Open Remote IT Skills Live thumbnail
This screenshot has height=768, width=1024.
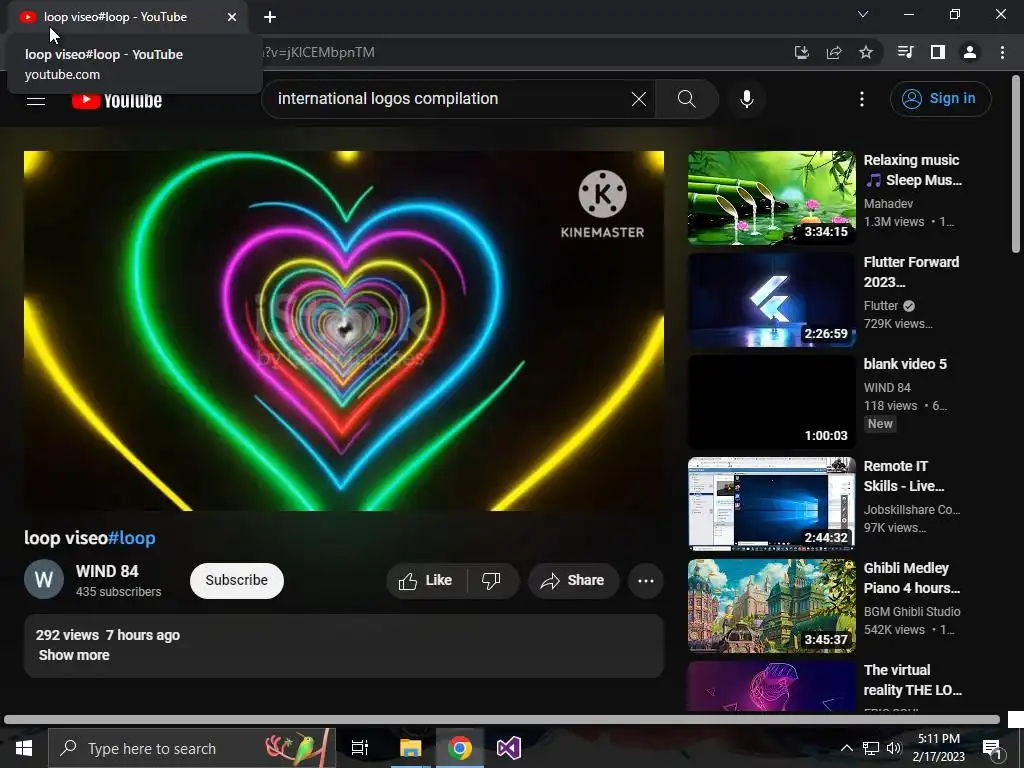tap(771, 504)
